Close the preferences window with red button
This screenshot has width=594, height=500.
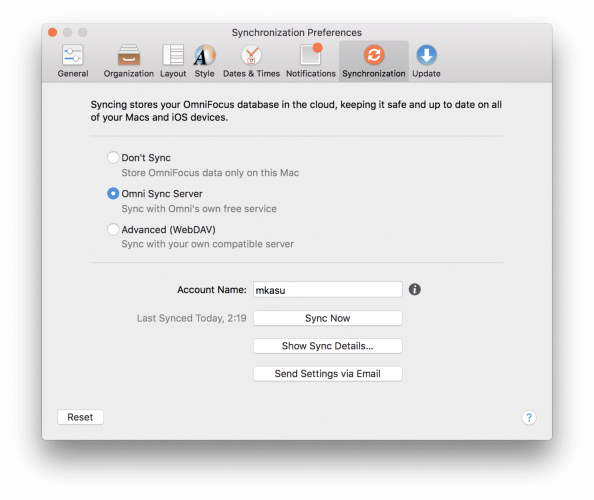[x=53, y=33]
